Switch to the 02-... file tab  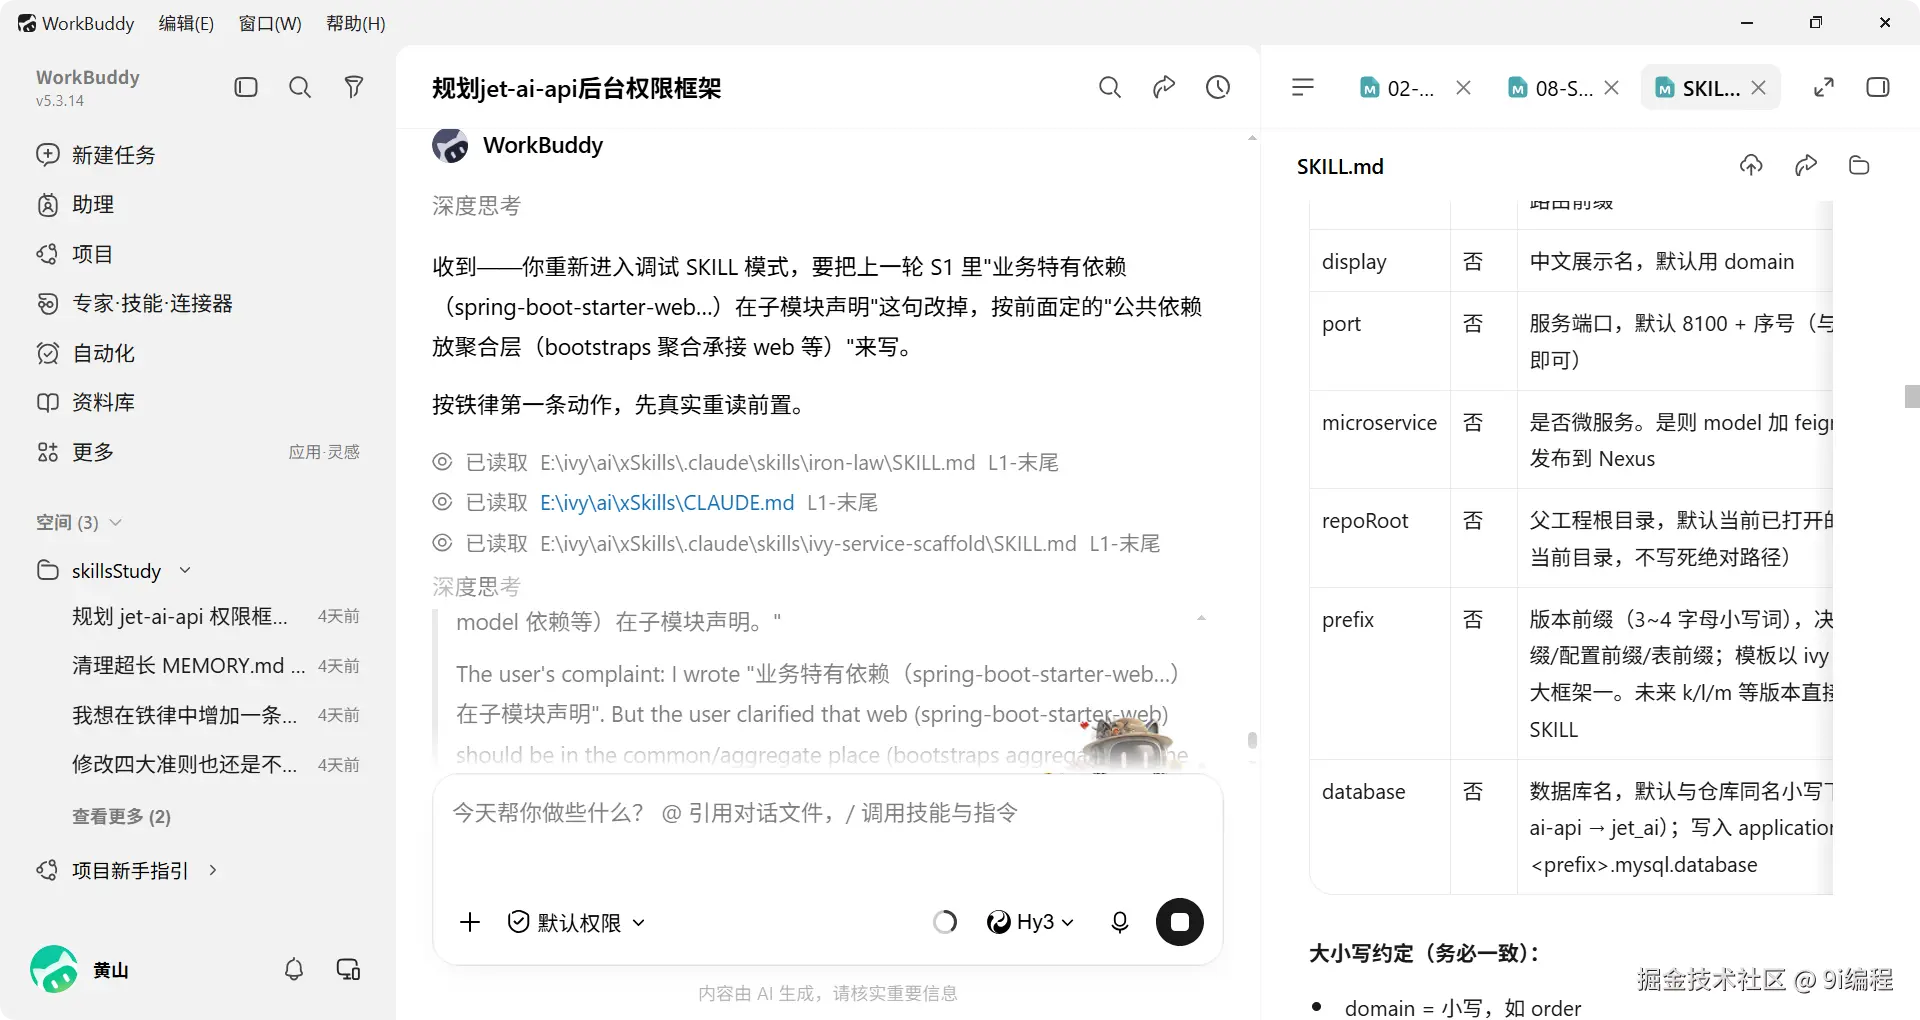coord(1398,88)
